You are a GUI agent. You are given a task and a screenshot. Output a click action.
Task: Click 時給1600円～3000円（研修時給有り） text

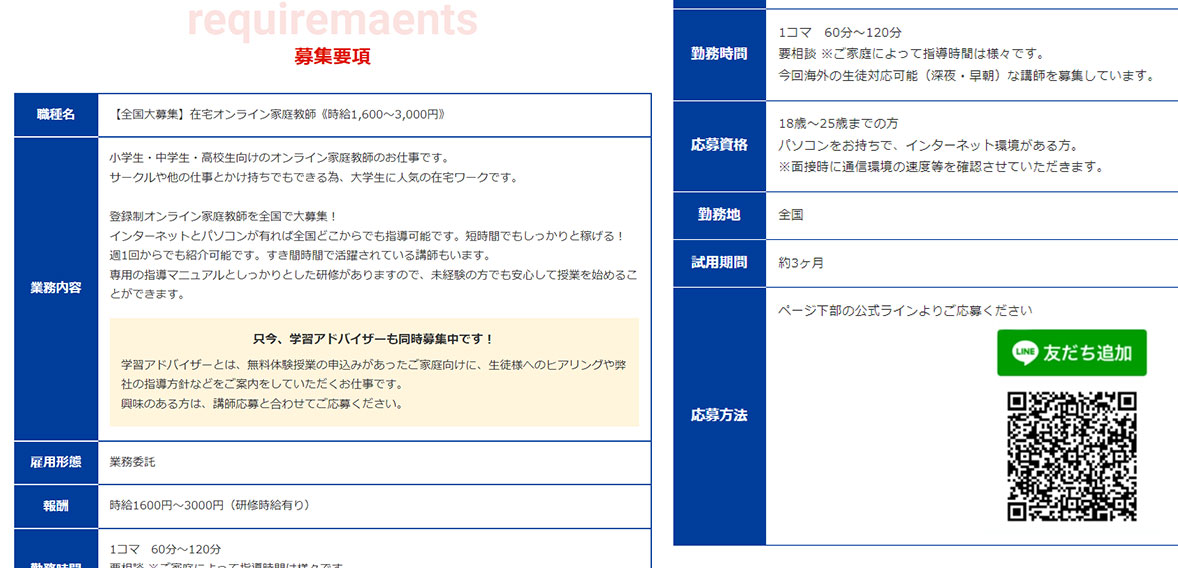coord(210,506)
